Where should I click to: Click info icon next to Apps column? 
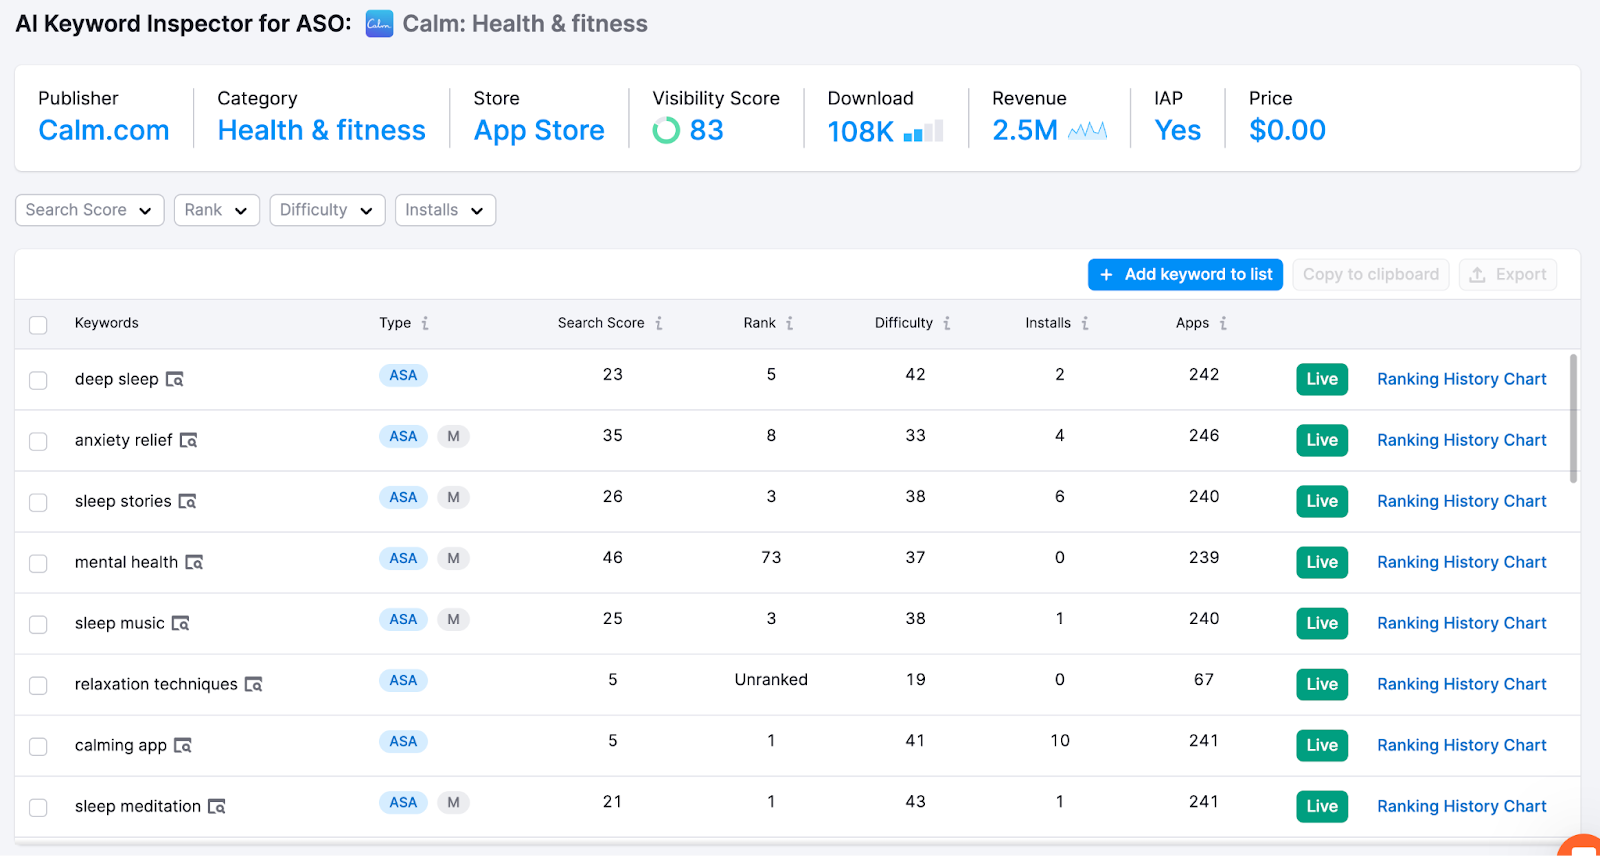(x=1223, y=323)
